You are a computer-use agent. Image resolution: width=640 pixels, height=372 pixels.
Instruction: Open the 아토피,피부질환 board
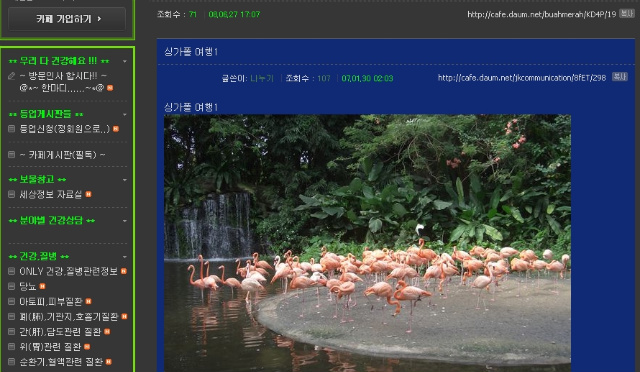51,301
